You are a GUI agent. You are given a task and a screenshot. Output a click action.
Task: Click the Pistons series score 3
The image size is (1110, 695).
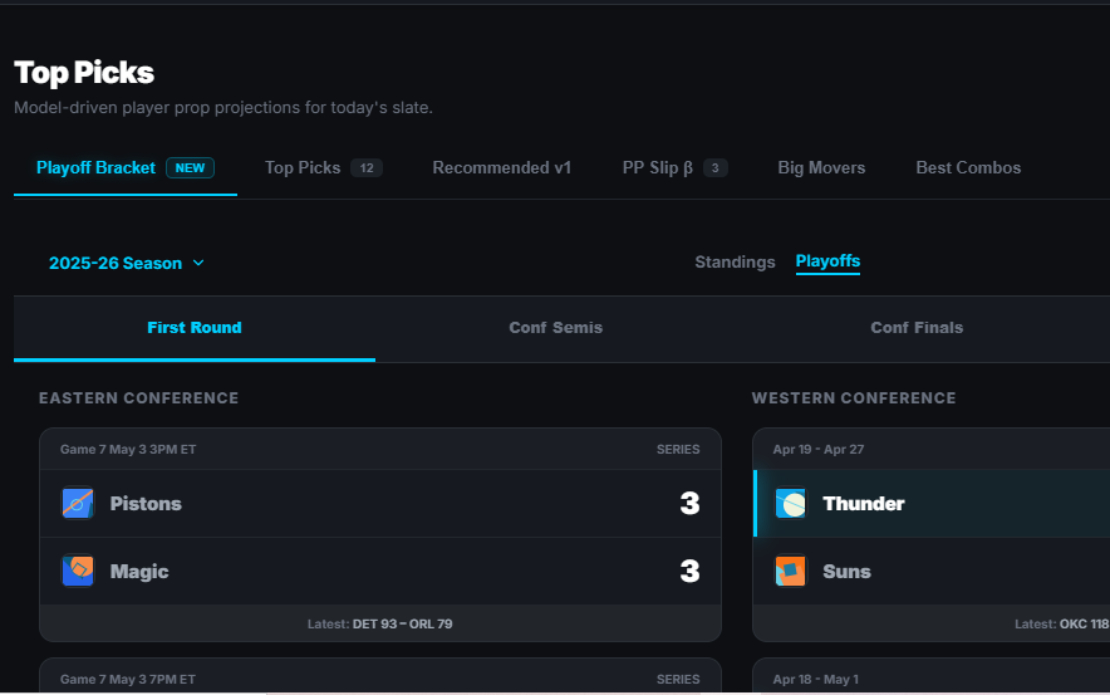(x=690, y=503)
